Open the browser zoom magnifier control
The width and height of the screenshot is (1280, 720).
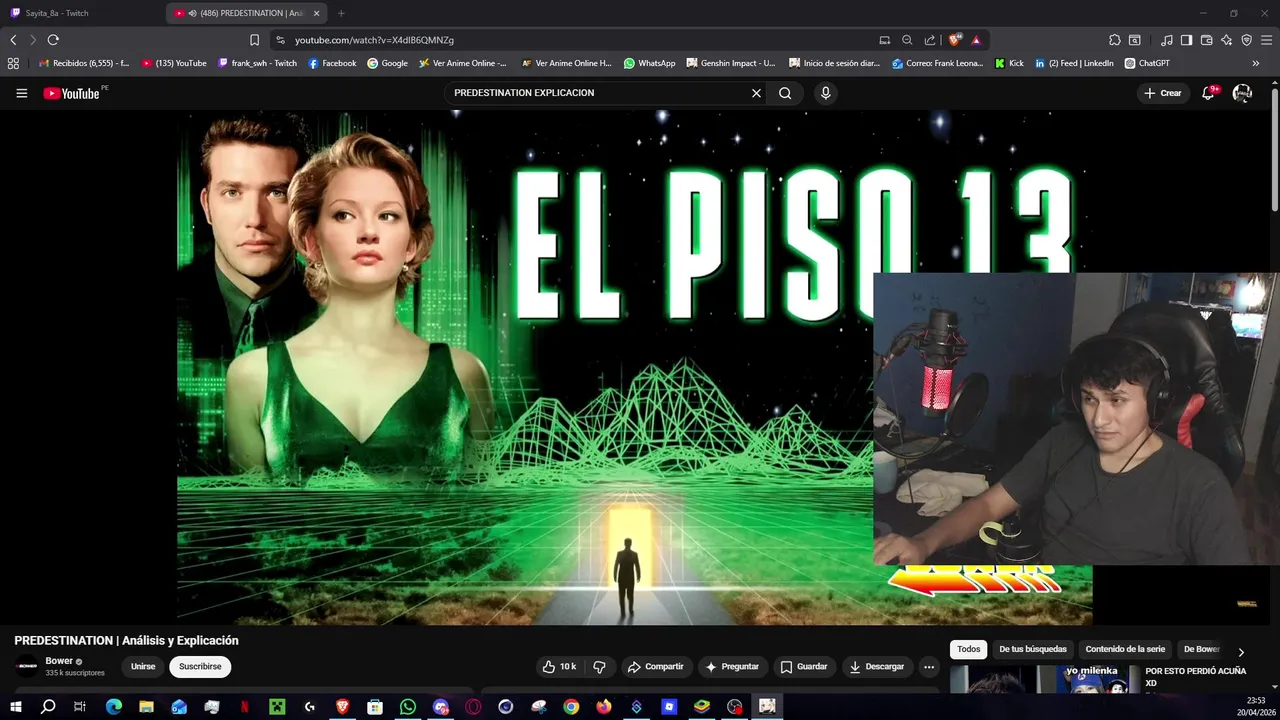(x=907, y=40)
